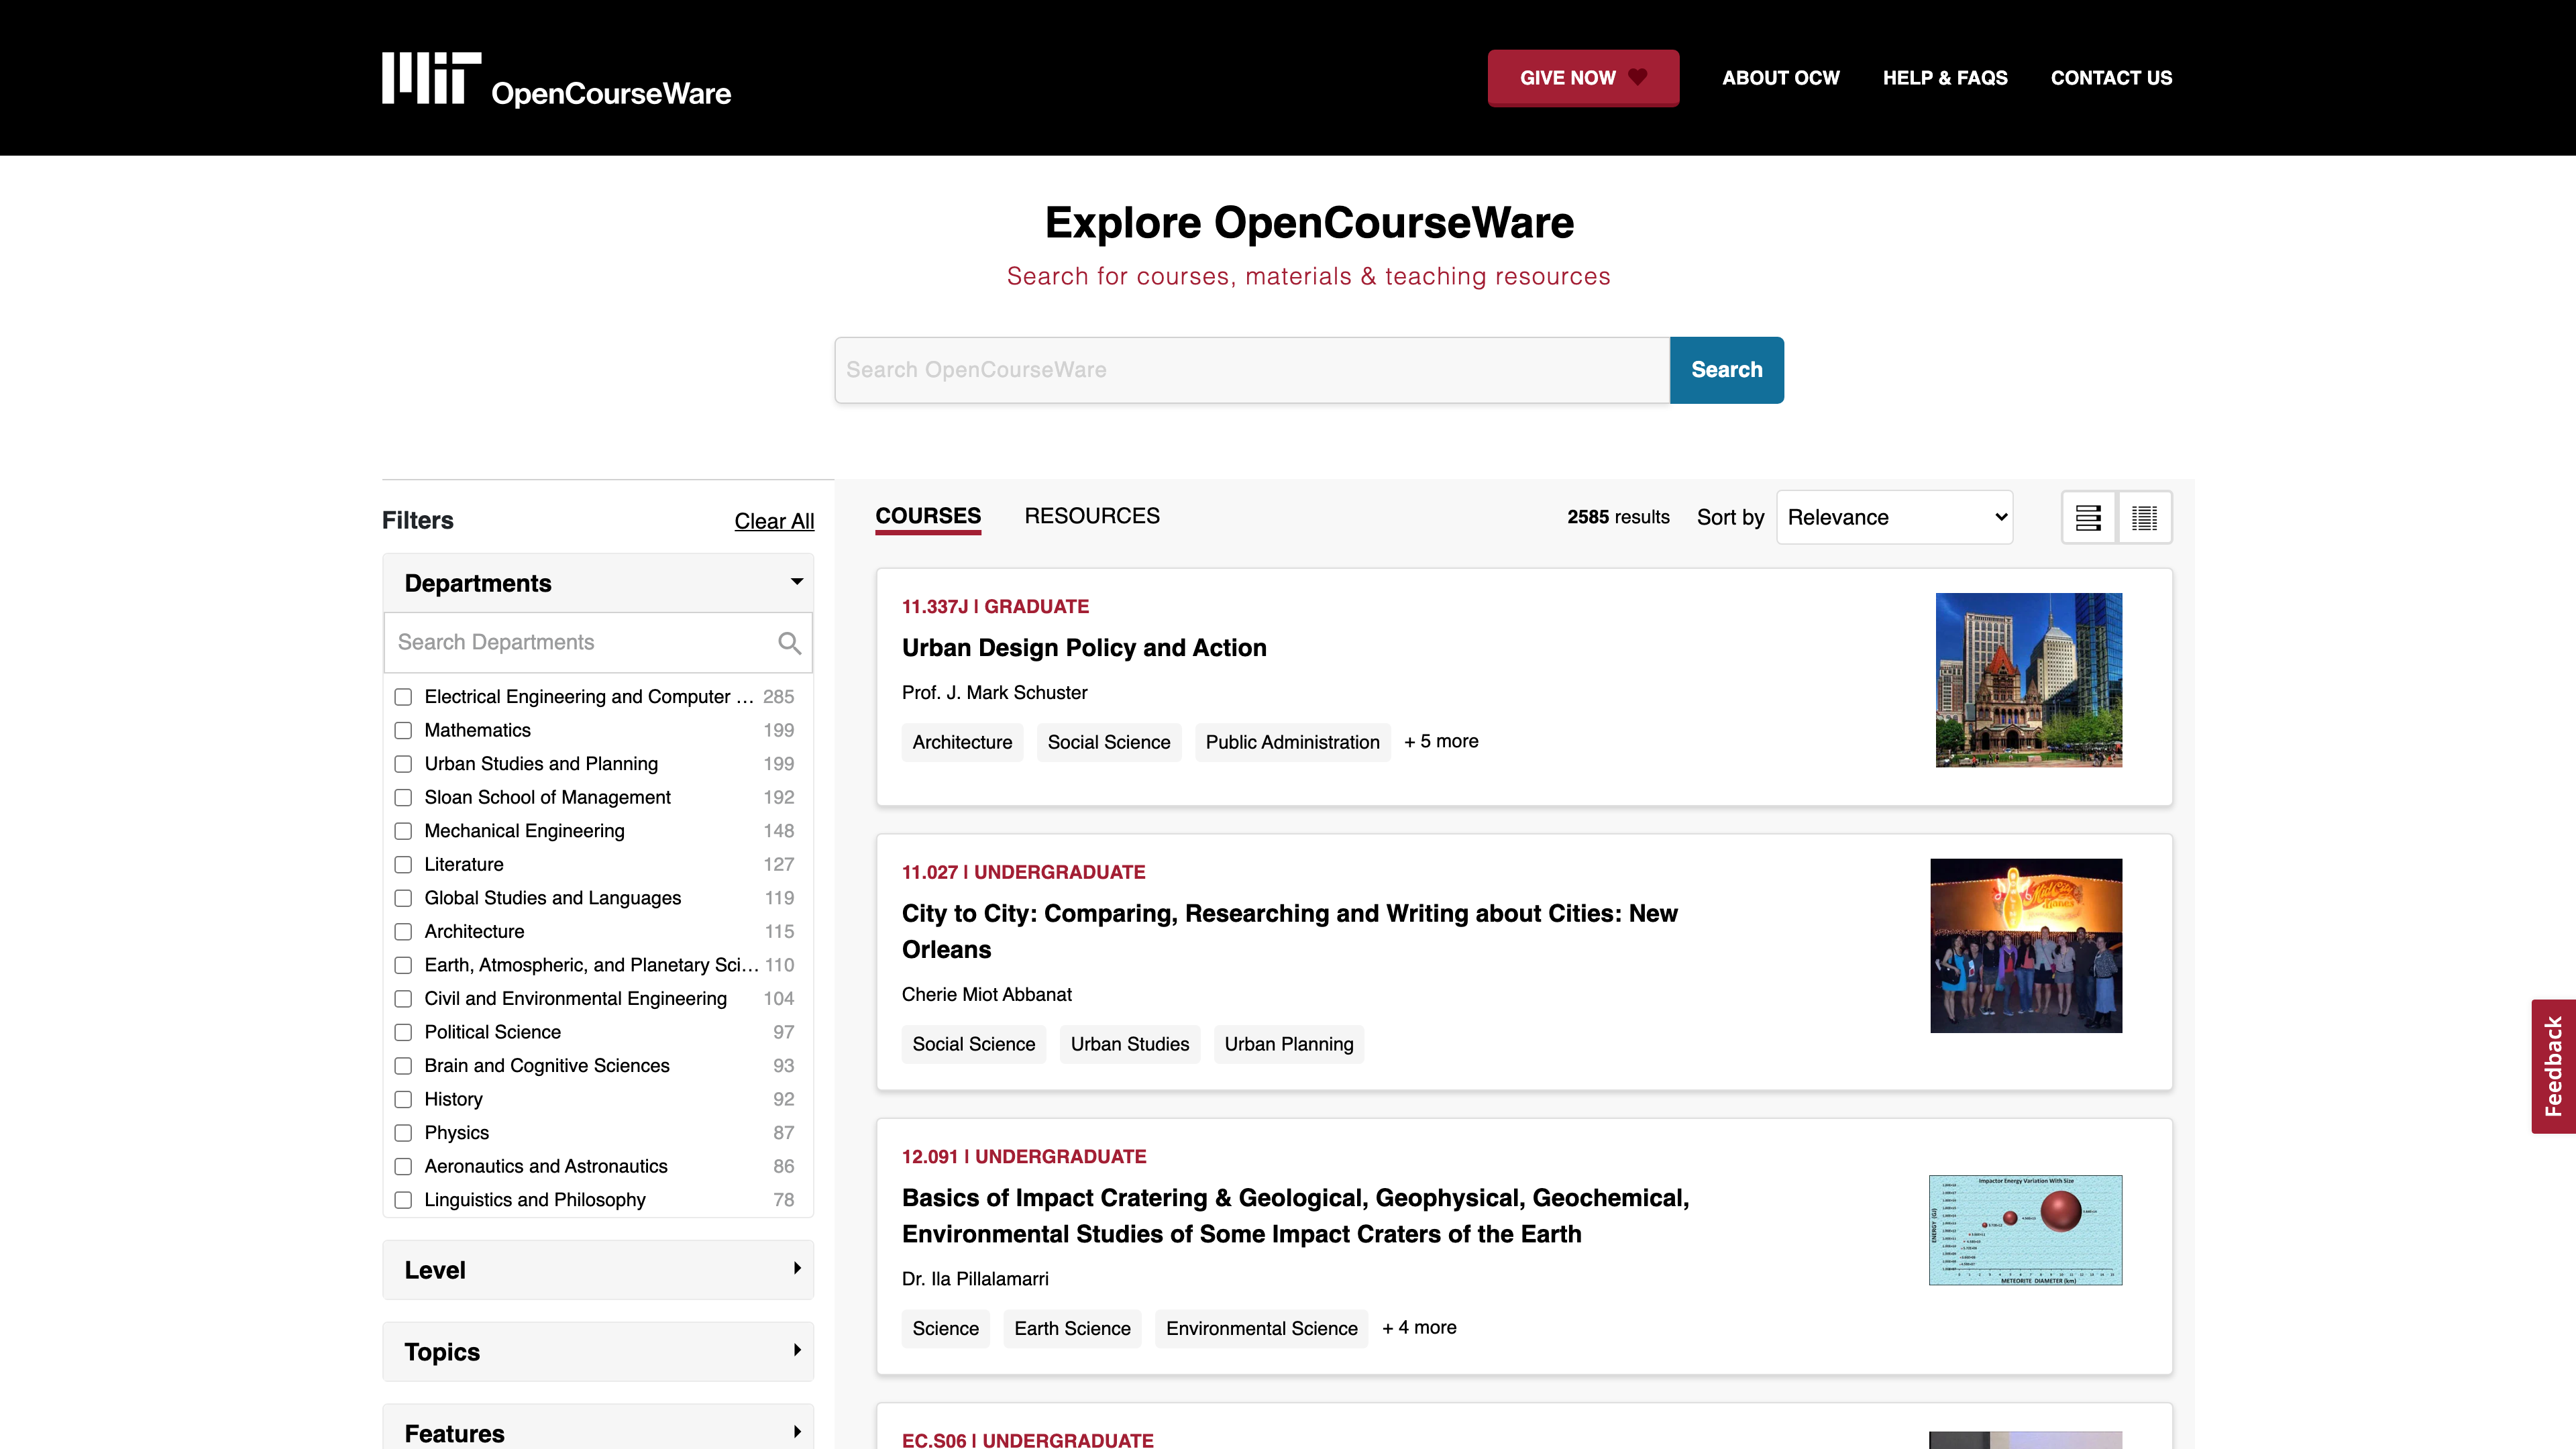Toggle the Earth, Atmospheric, and Planetary Sciences checkbox
The height and width of the screenshot is (1449, 2576).
tap(403, 965)
